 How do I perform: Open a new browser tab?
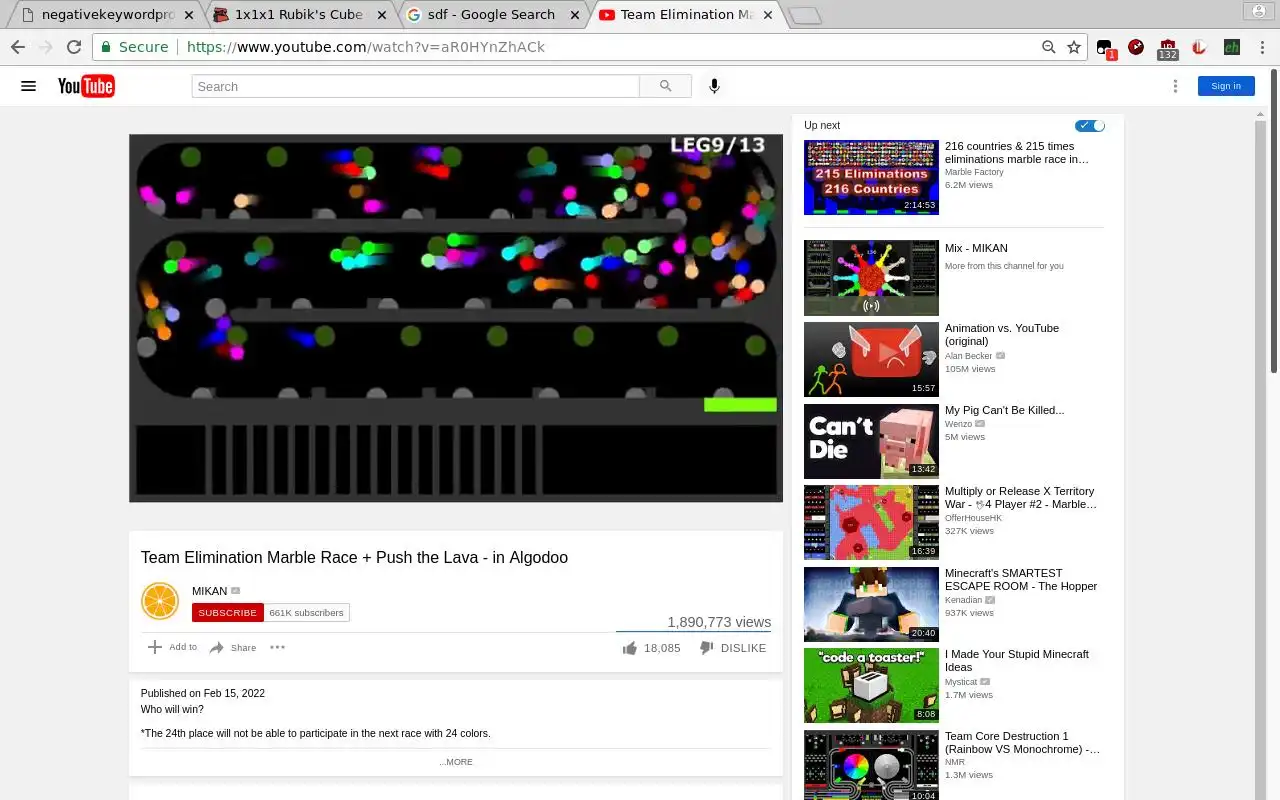[804, 16]
